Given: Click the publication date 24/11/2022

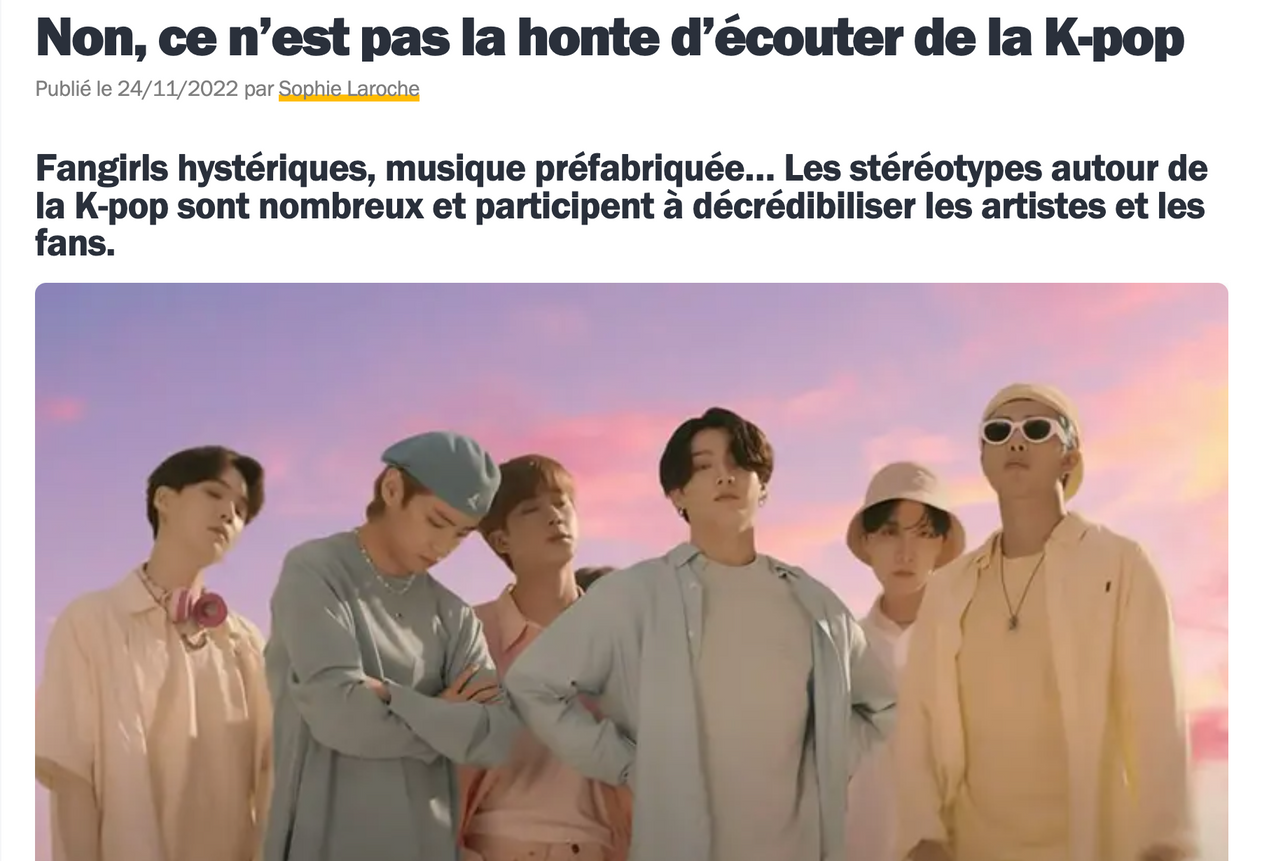Looking at the screenshot, I should tap(178, 89).
